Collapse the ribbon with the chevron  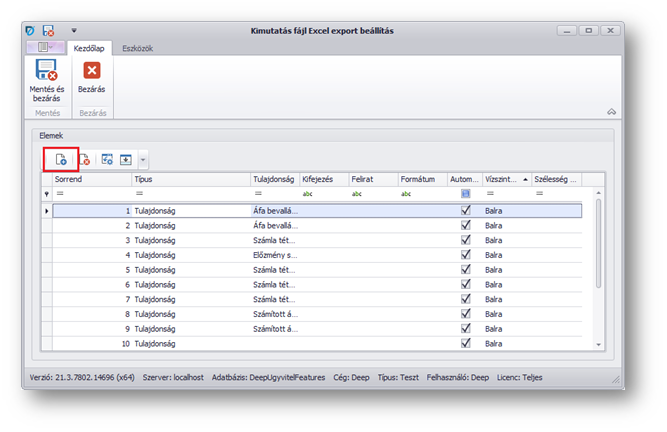pos(611,111)
